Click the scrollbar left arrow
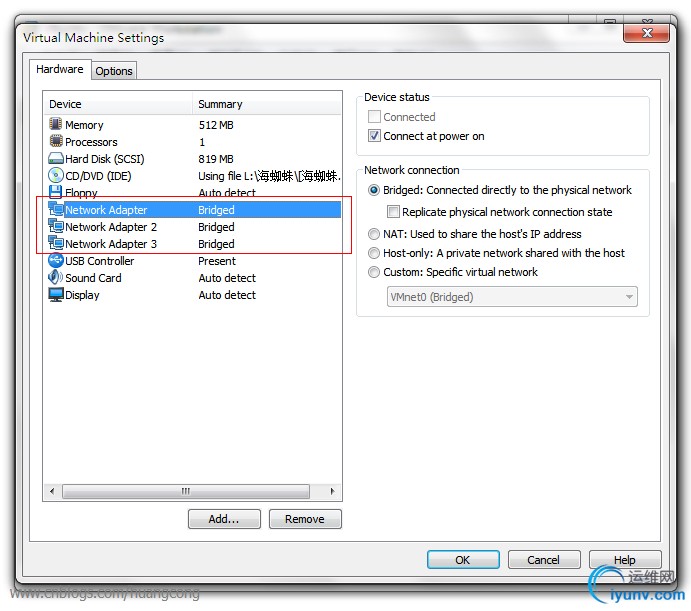The height and width of the screenshot is (611, 691). (52, 491)
